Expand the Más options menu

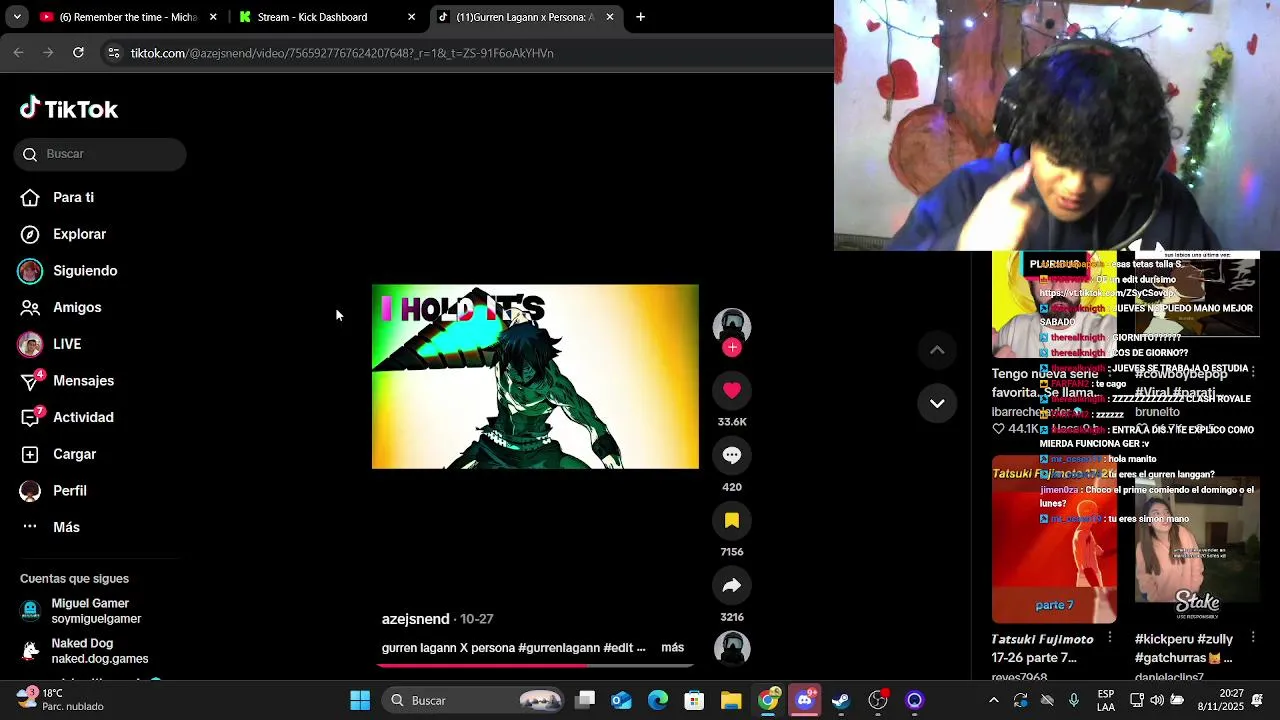pos(50,527)
